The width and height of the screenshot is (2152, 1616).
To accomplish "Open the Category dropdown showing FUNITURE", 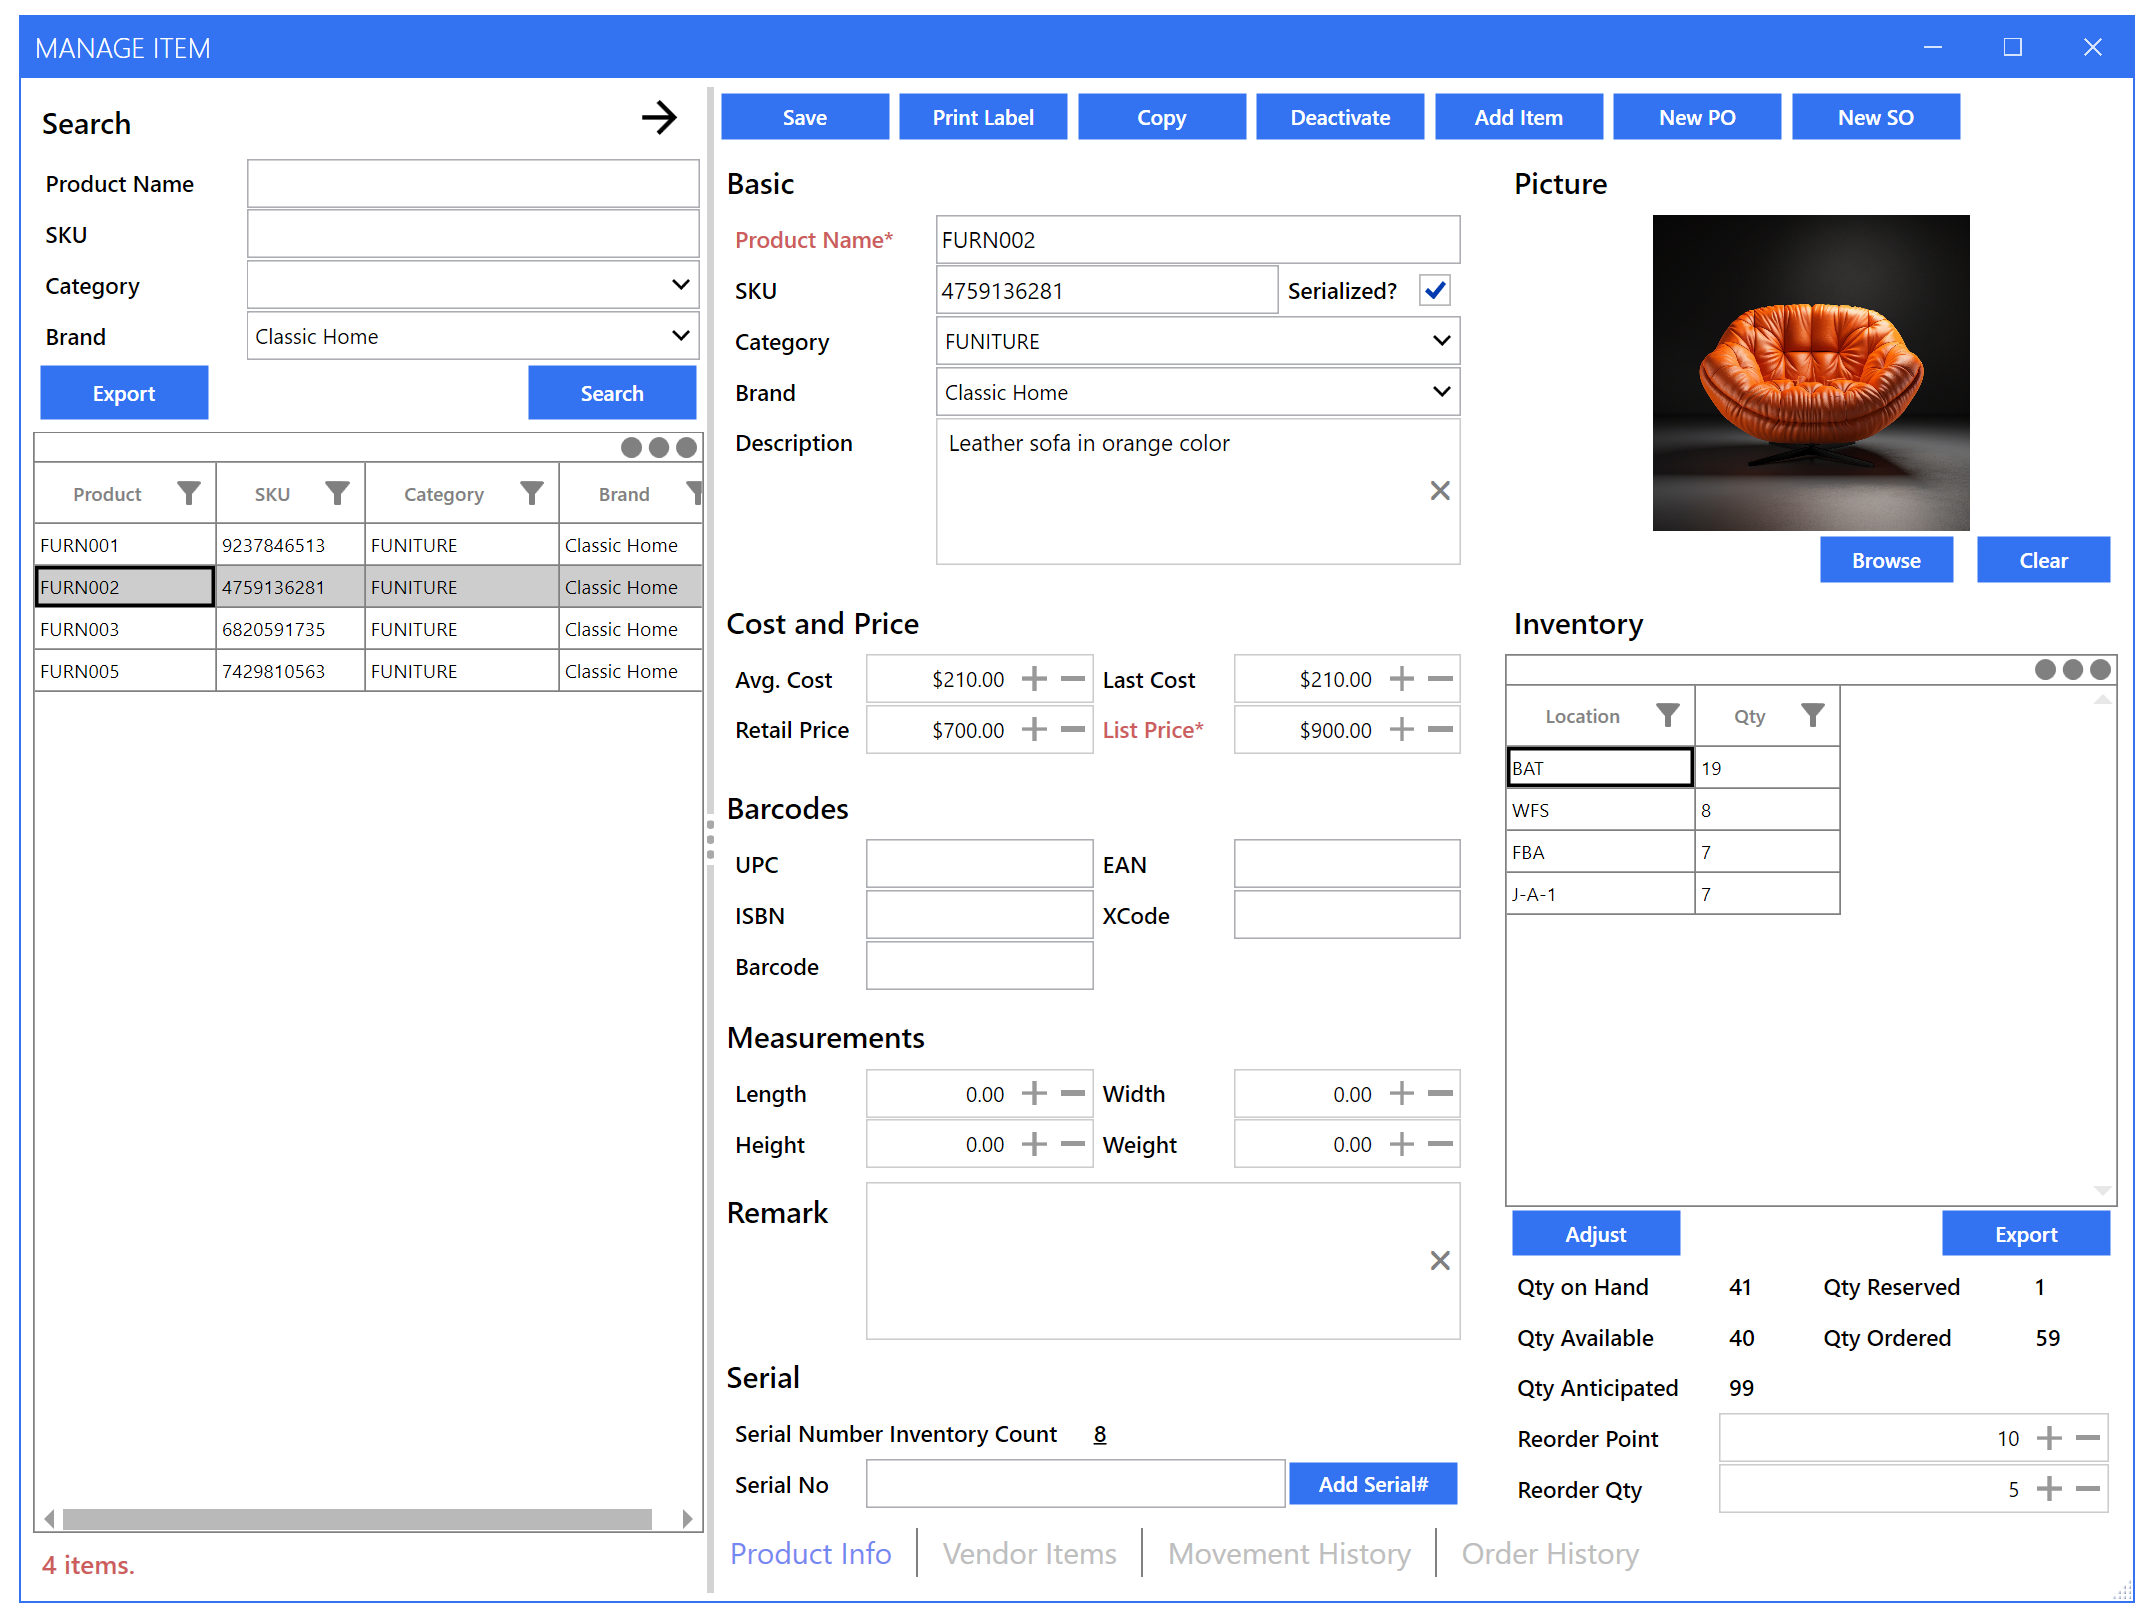I will click(1441, 341).
